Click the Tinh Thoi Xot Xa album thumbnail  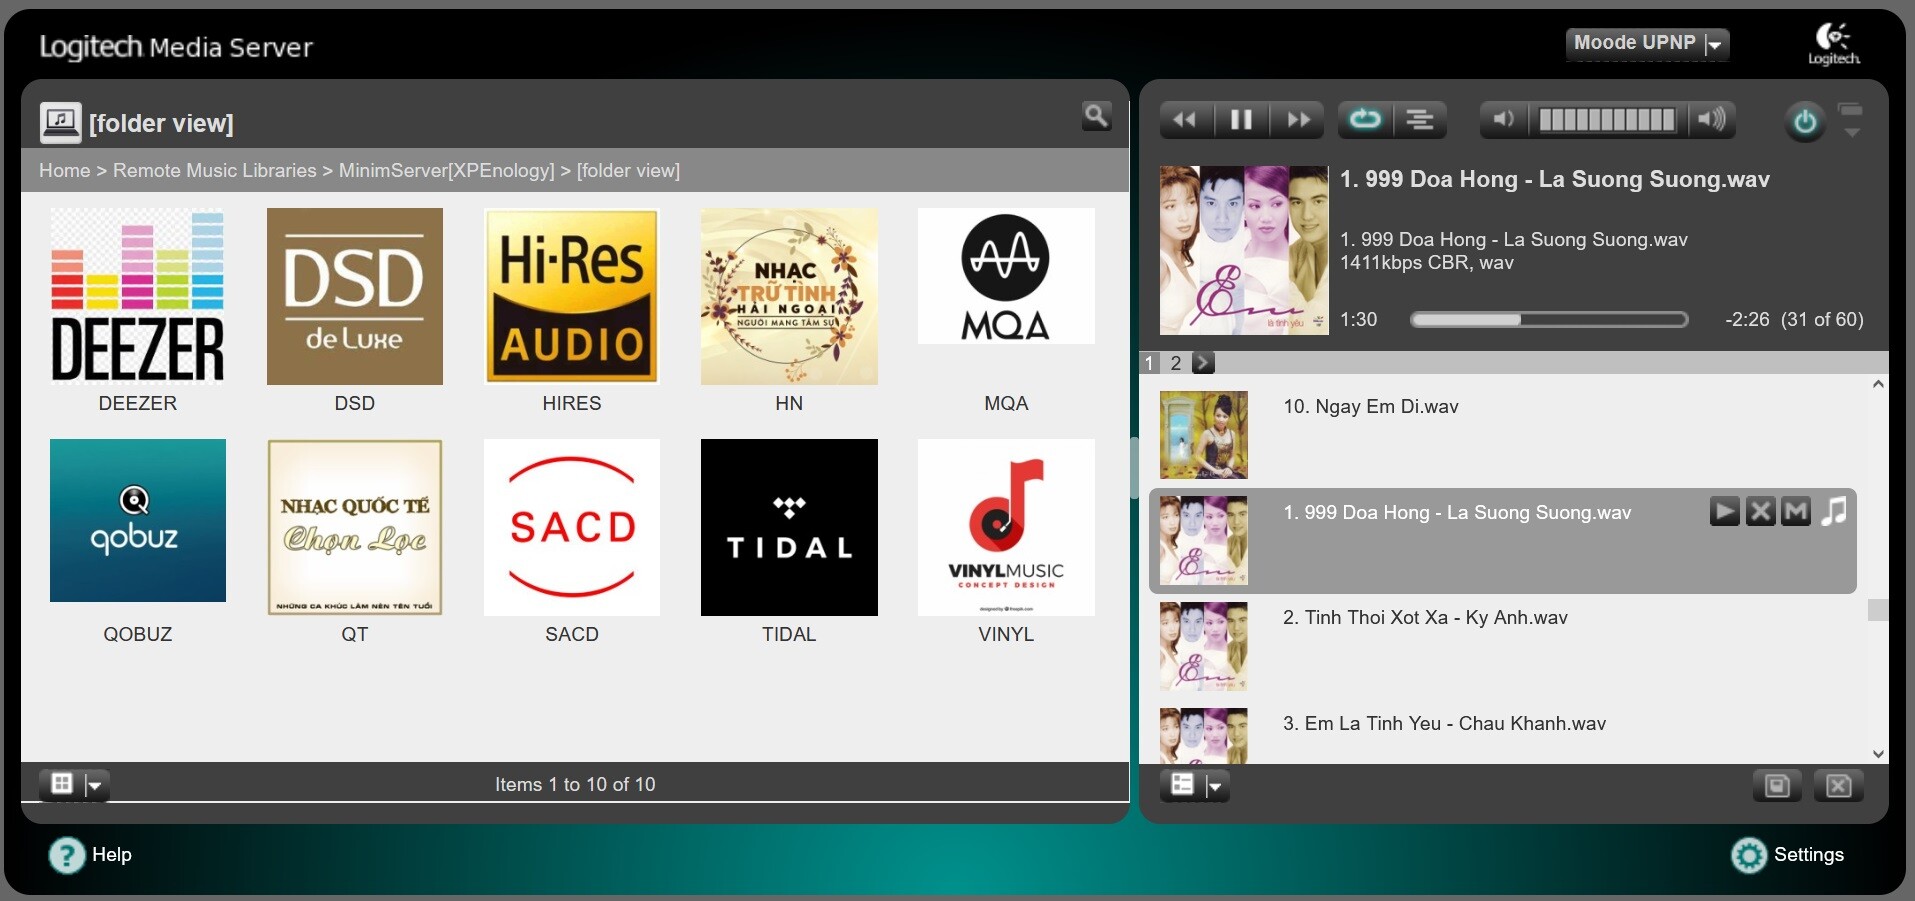1204,646
